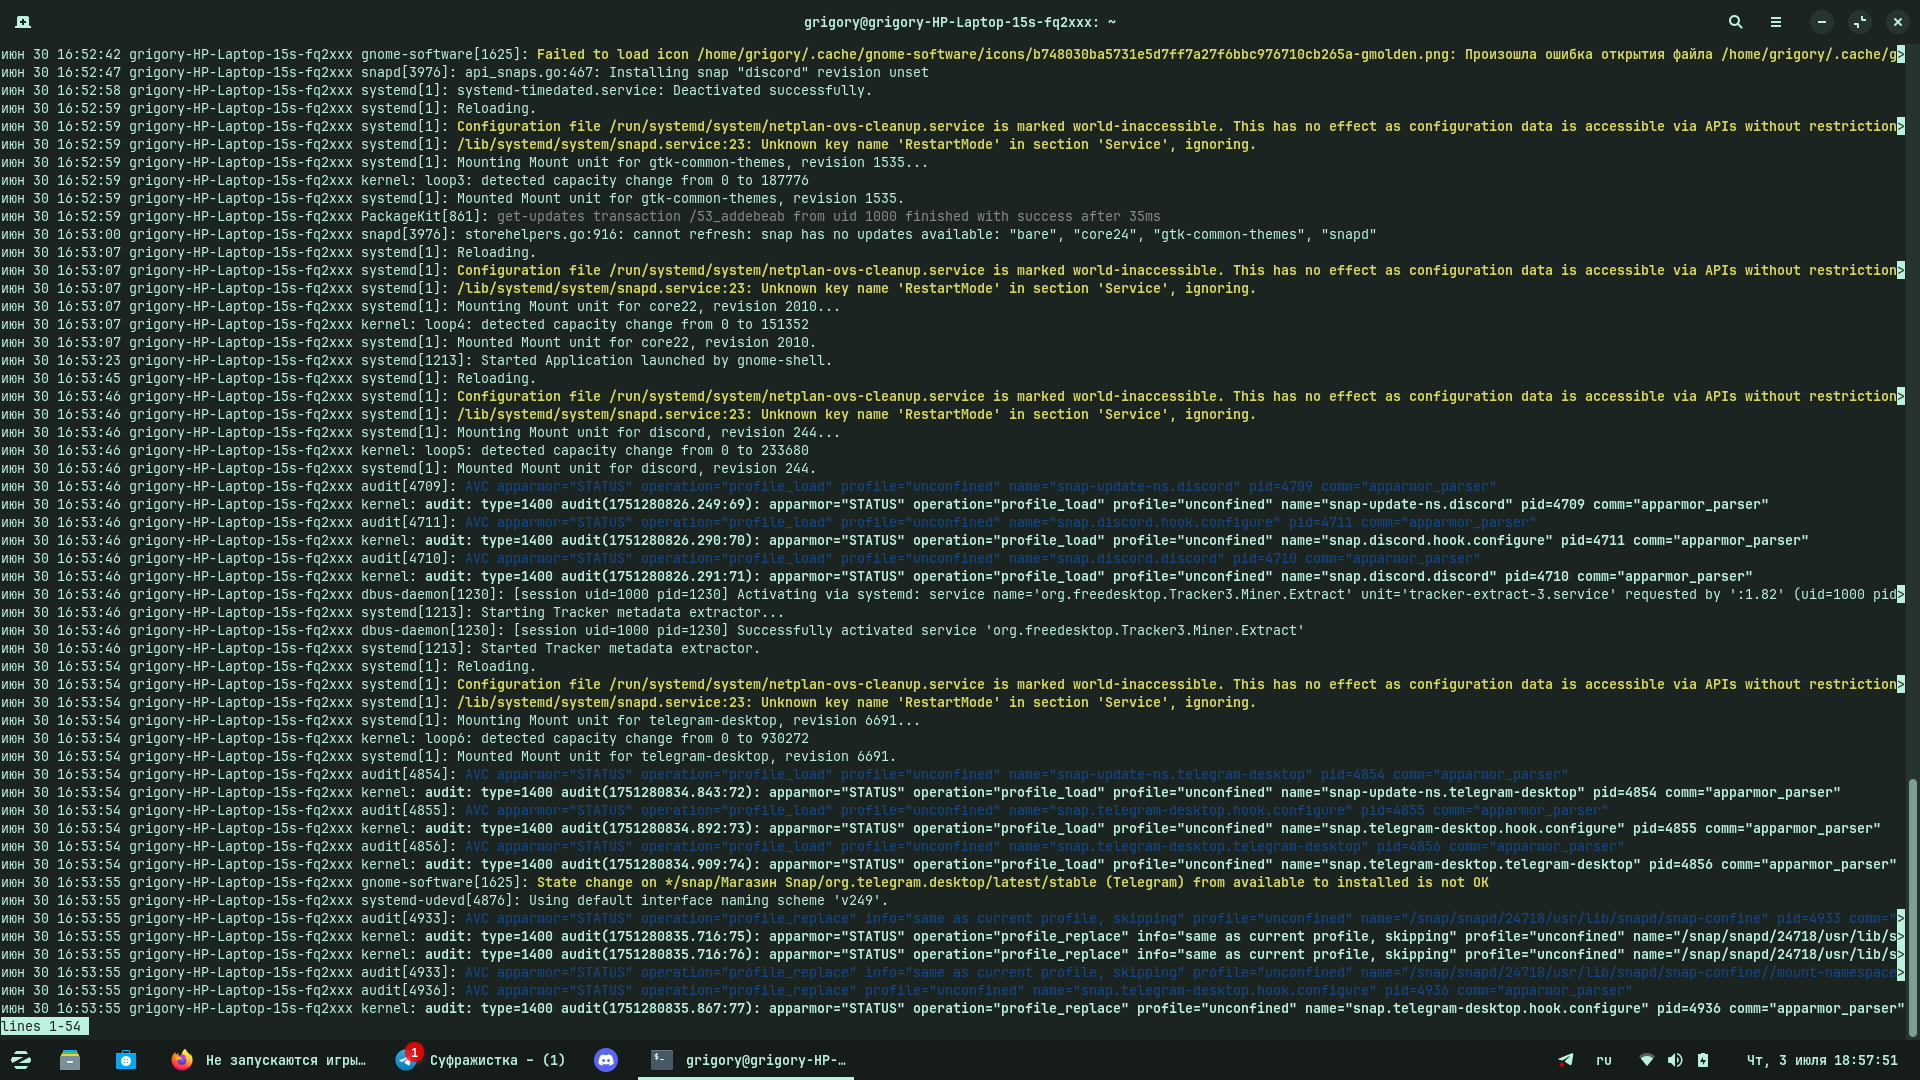Switch to the Firefox window in the taskbar
1920x1080 pixels.
click(x=268, y=1060)
